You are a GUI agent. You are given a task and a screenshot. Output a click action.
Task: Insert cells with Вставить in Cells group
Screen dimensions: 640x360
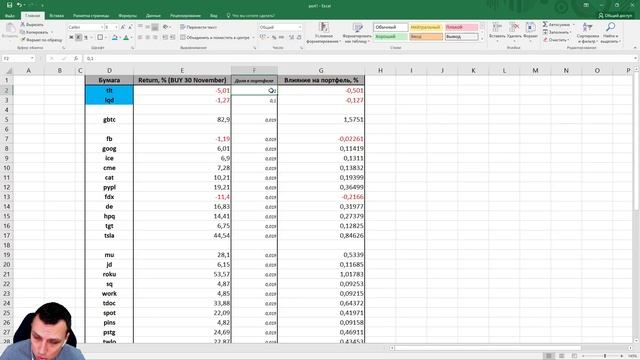(497, 32)
